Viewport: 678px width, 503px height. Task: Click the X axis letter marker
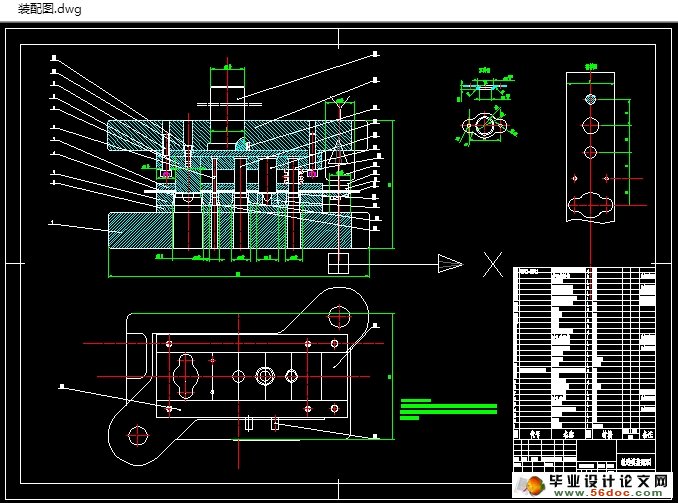[x=492, y=264]
